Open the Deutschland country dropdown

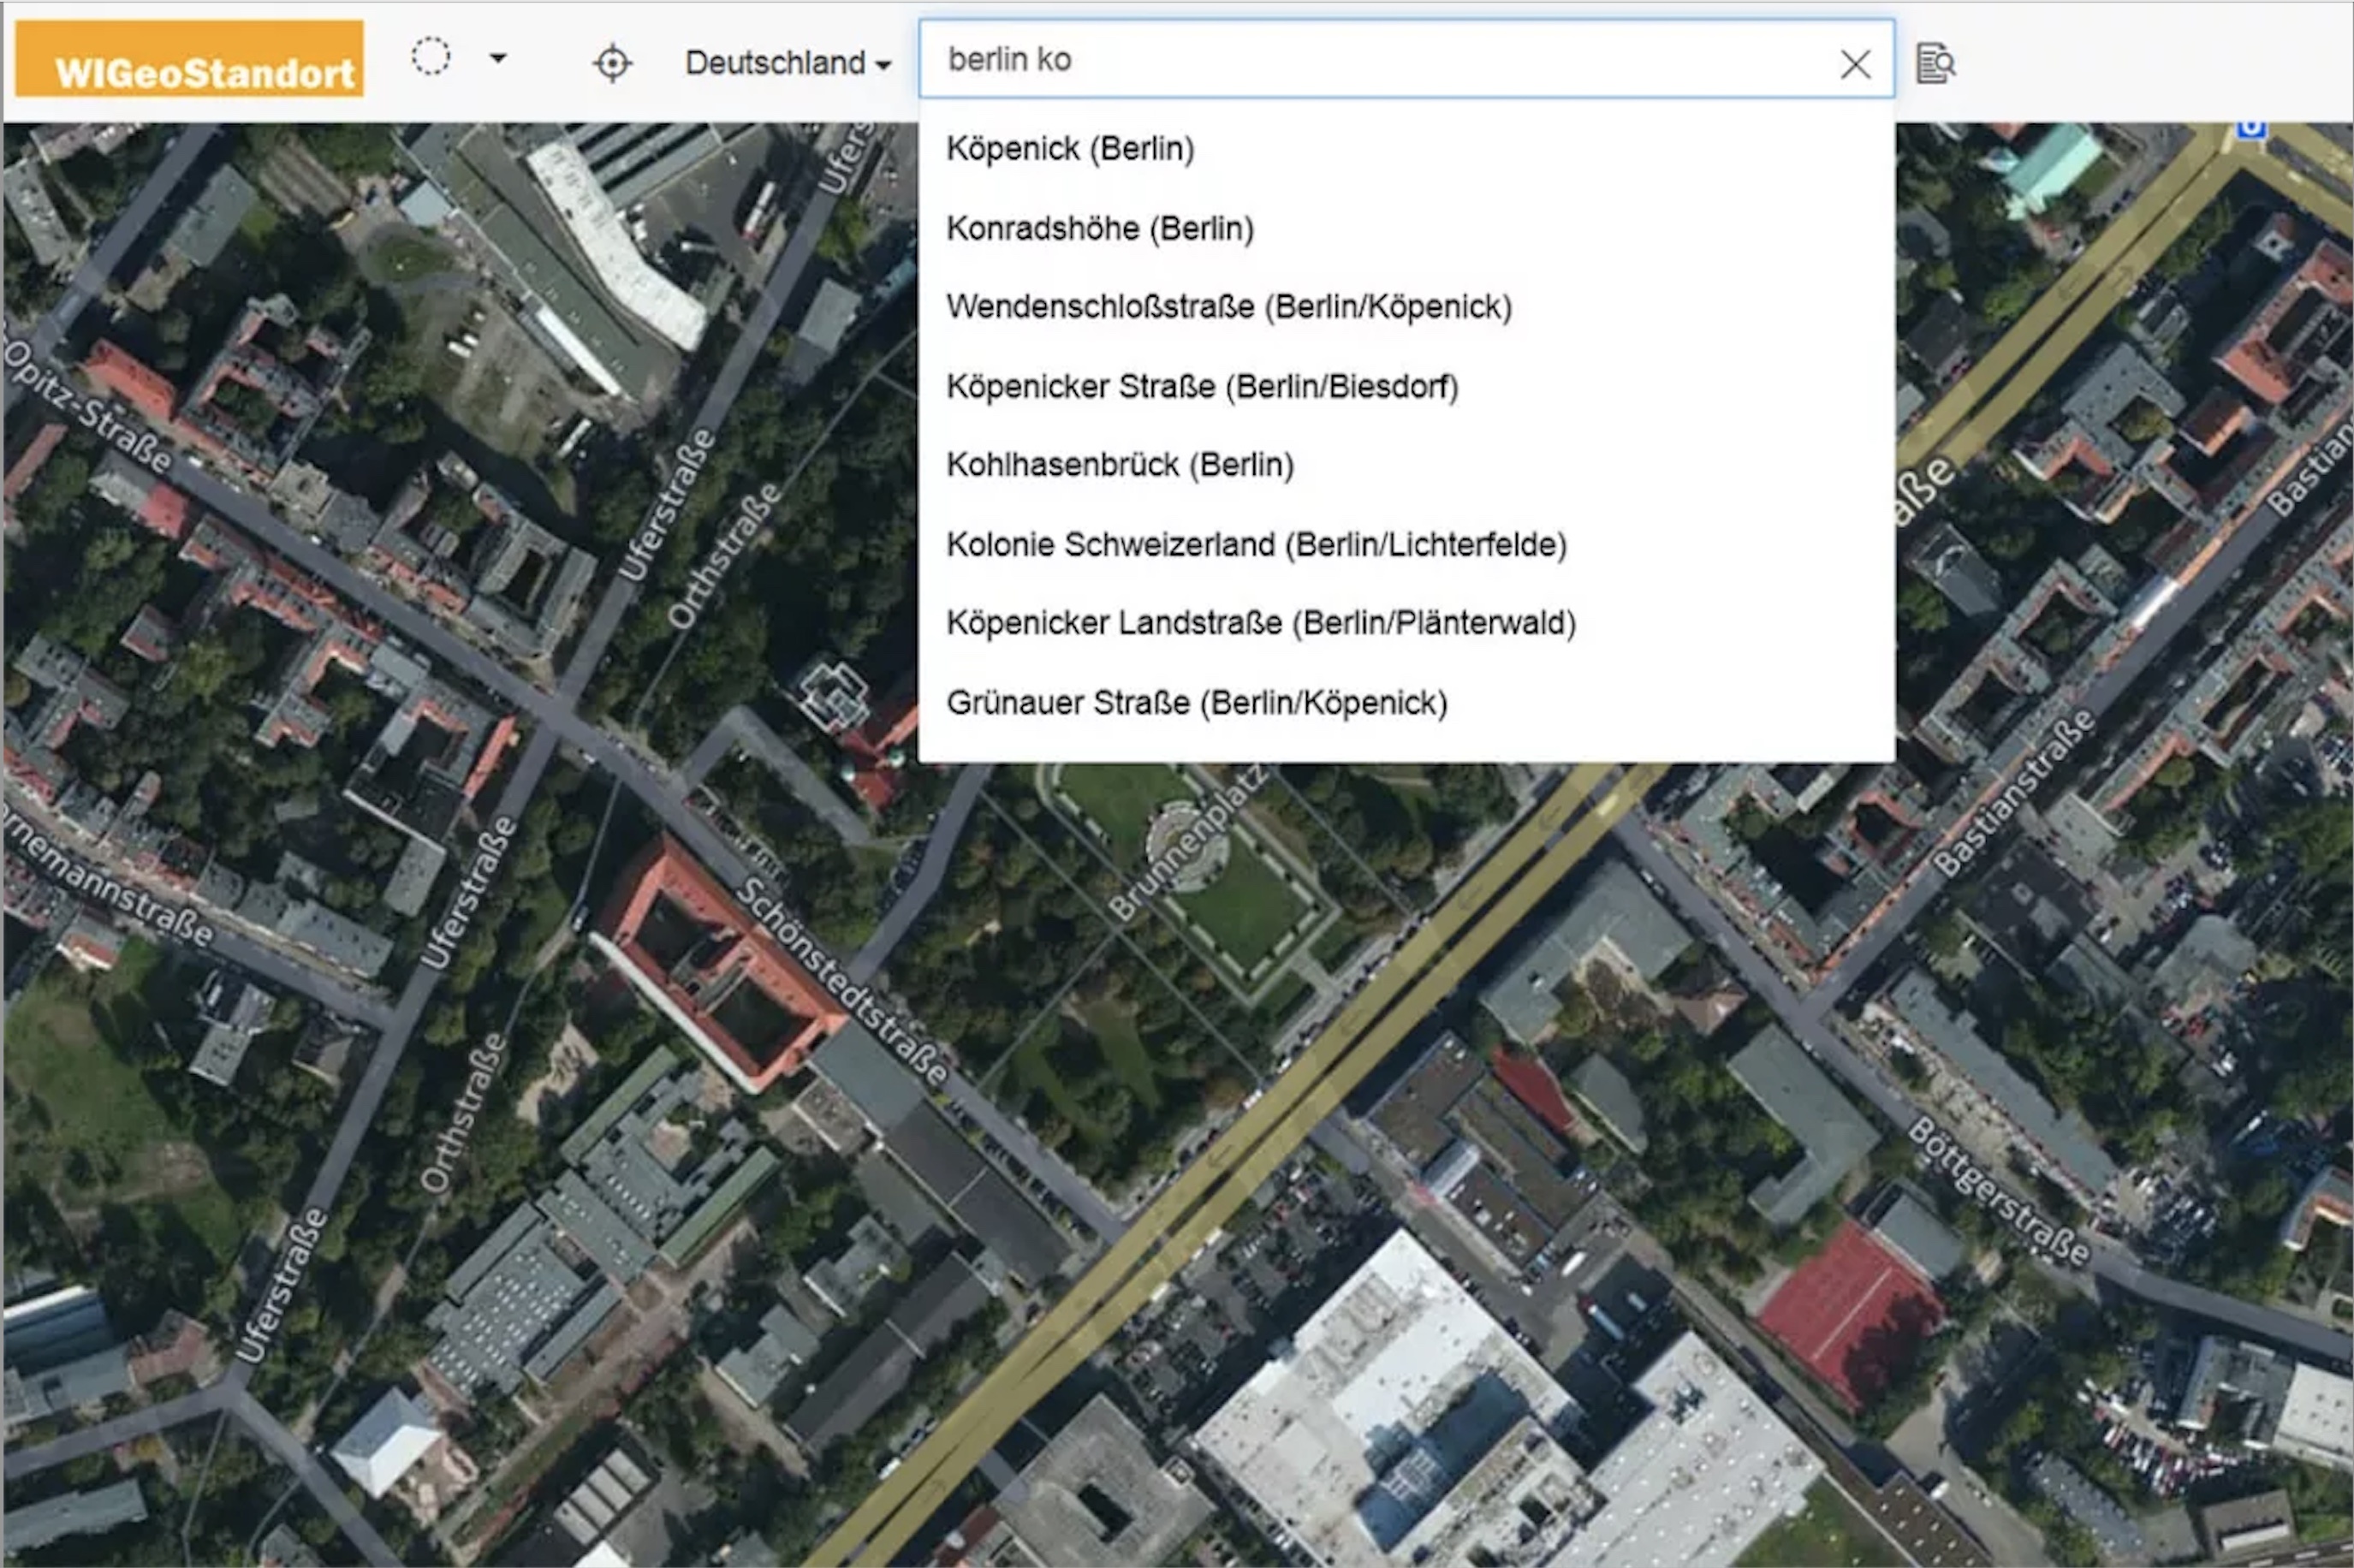click(x=787, y=63)
